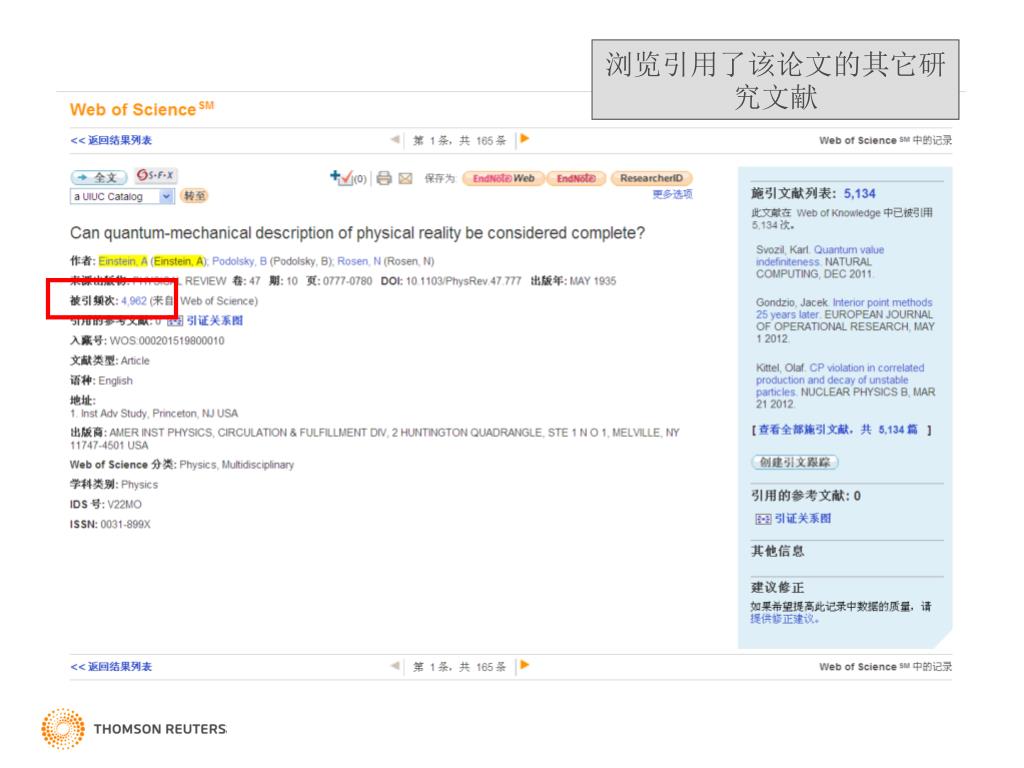Click 创建引文跟踪 create citation alert button
The image size is (1024, 768).
tap(795, 462)
